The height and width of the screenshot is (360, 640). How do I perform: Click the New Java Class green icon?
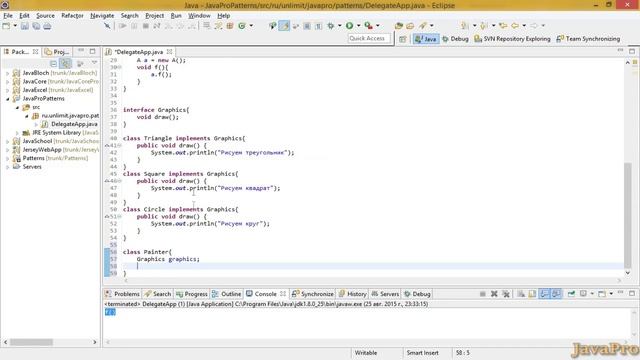(242, 26)
